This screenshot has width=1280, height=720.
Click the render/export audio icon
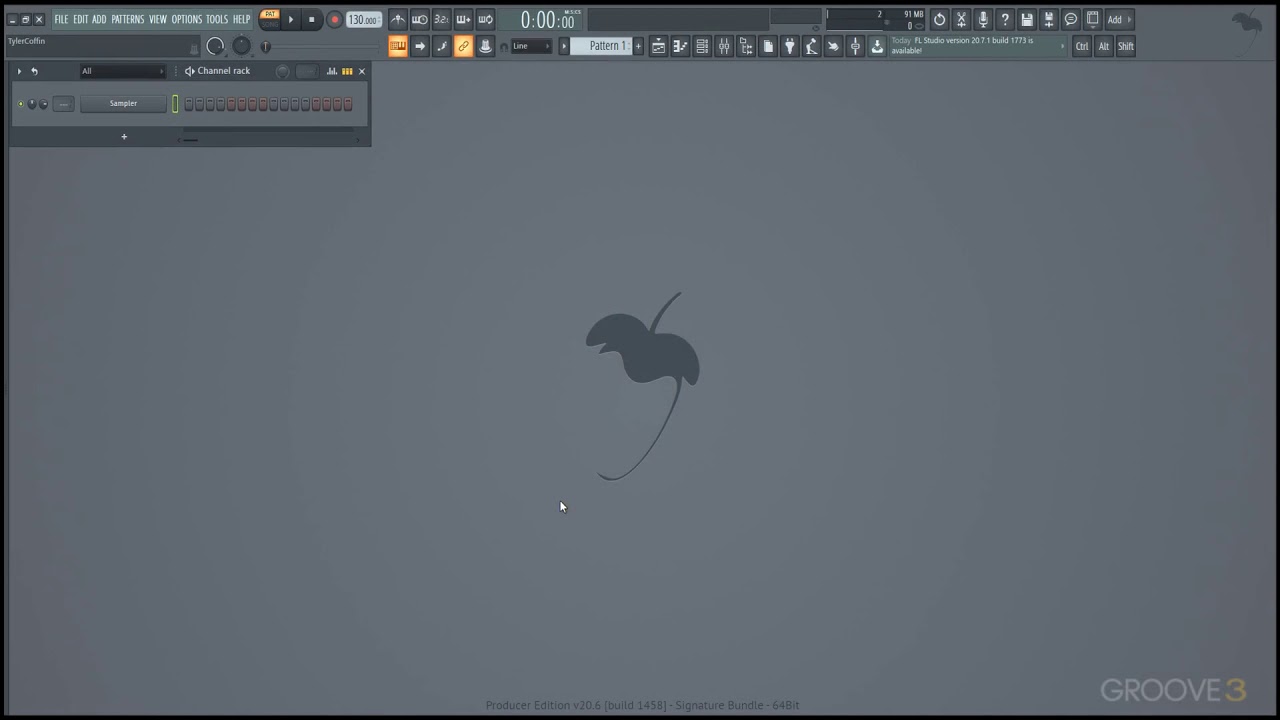tap(1049, 19)
